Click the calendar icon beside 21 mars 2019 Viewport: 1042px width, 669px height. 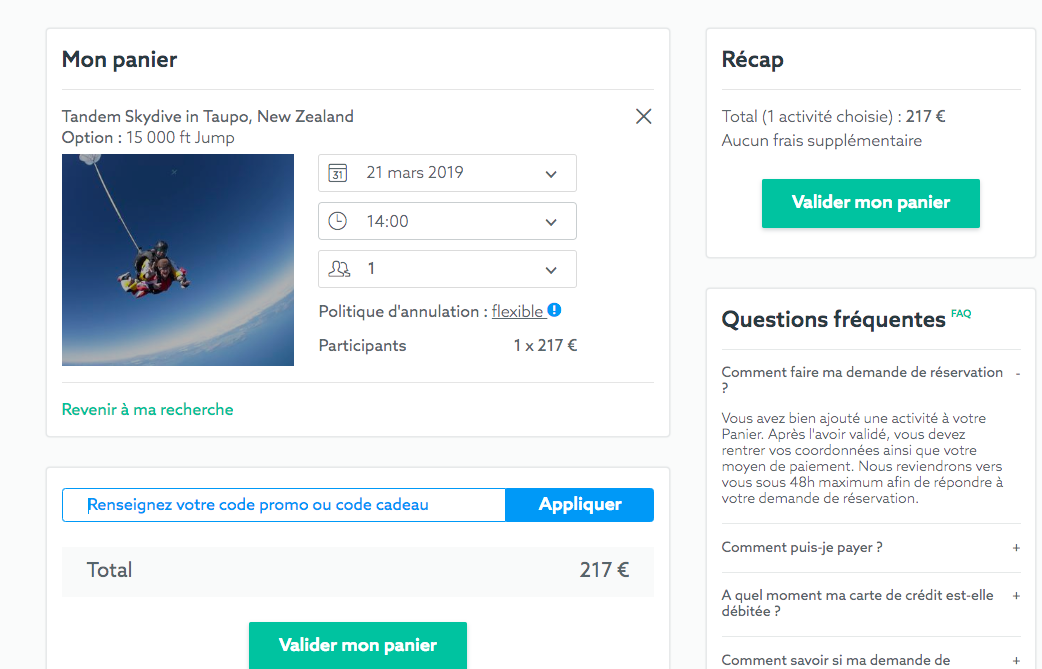point(338,173)
